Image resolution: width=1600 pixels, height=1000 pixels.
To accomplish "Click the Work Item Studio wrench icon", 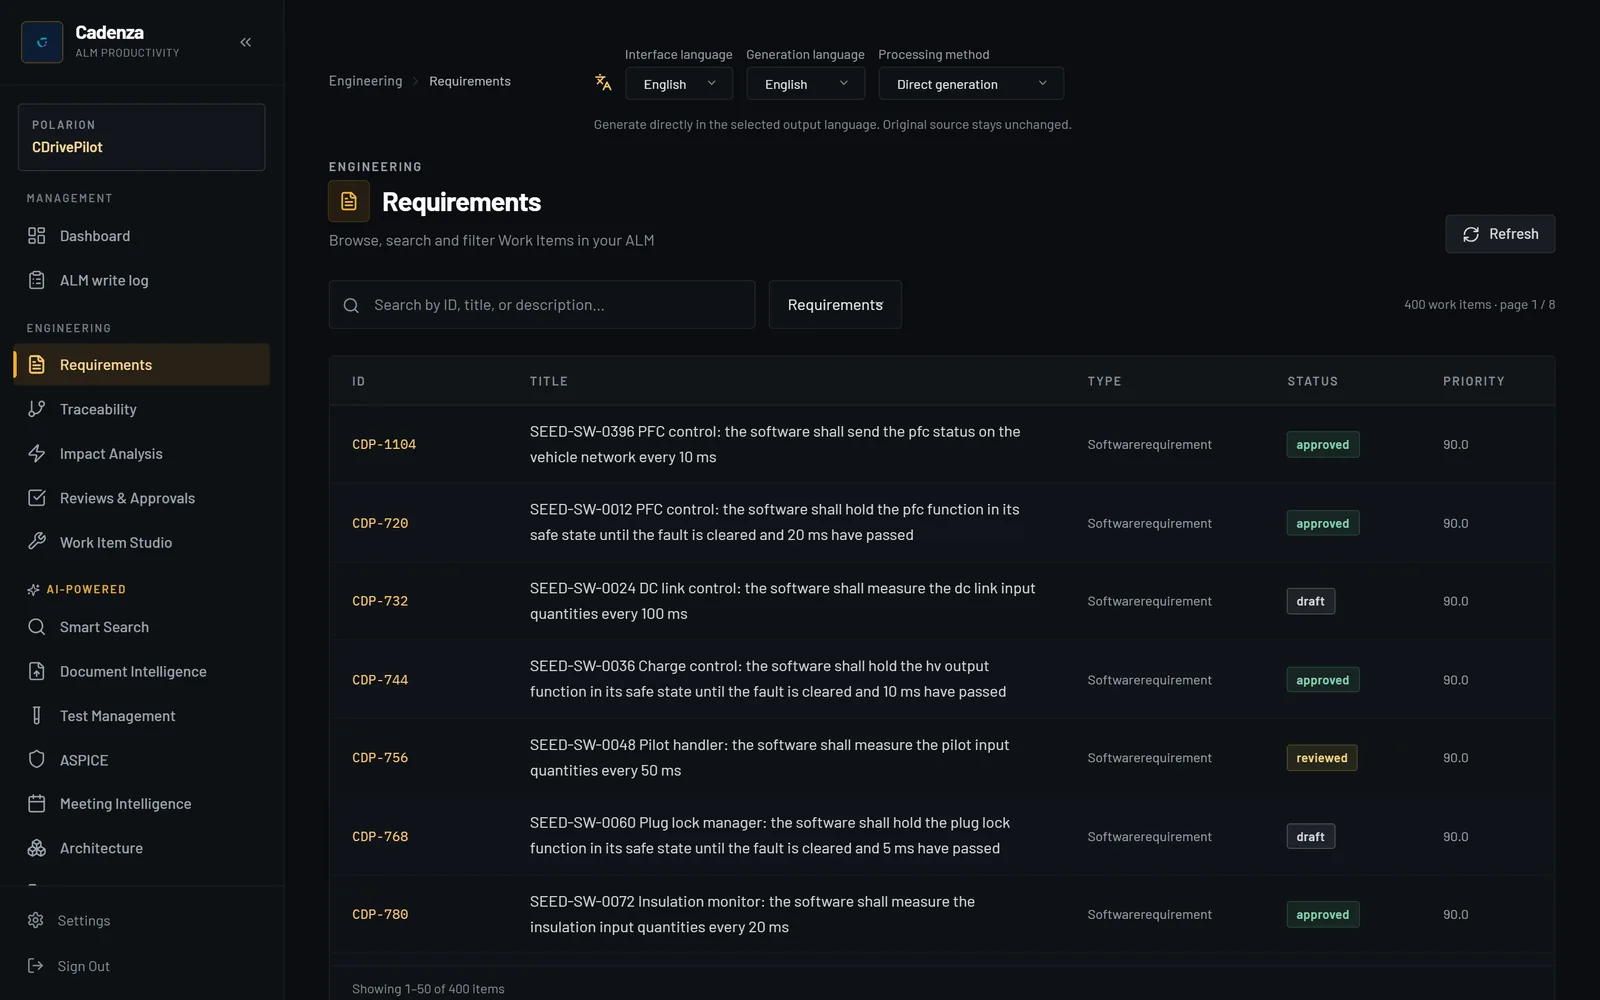I will point(37,542).
